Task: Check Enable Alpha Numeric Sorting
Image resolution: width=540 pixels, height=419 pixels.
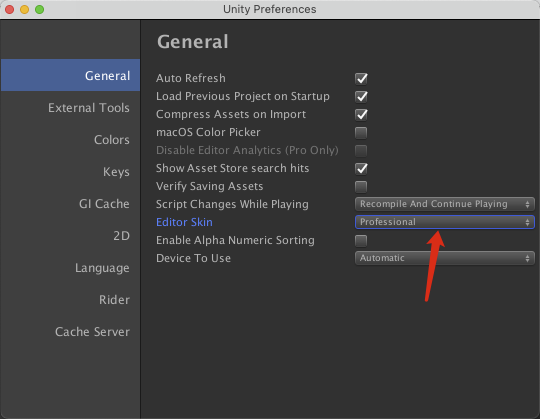Action: click(x=361, y=240)
